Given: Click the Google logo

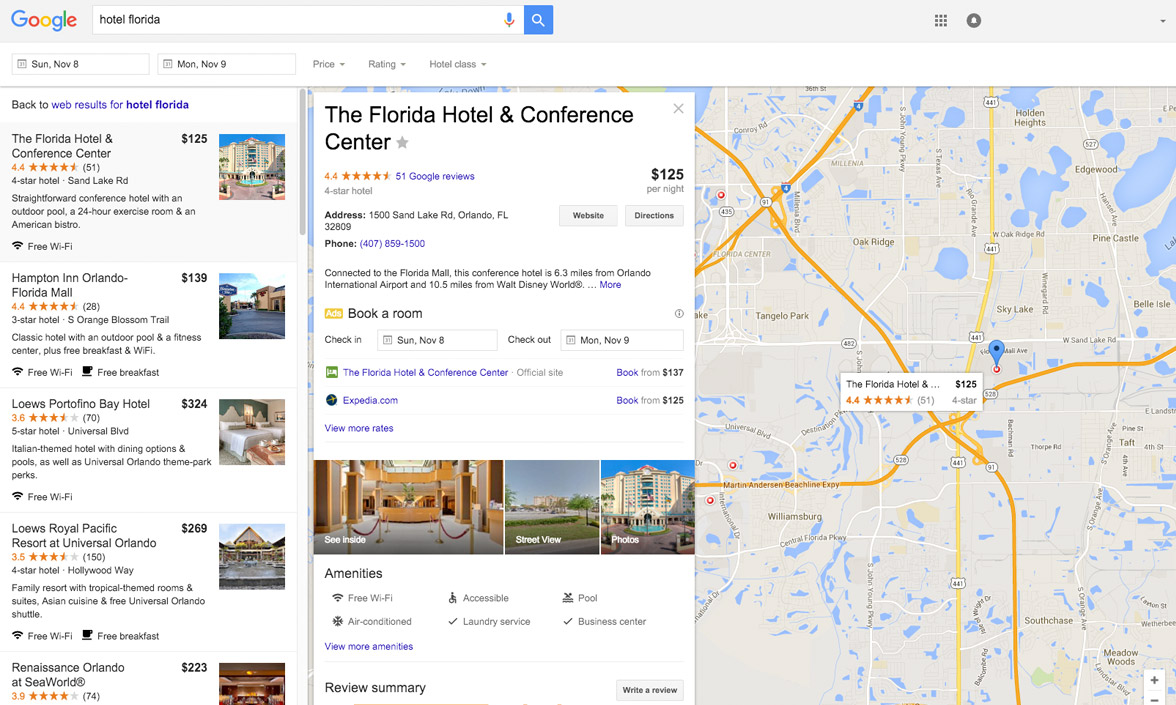Looking at the screenshot, I should tap(44, 20).
